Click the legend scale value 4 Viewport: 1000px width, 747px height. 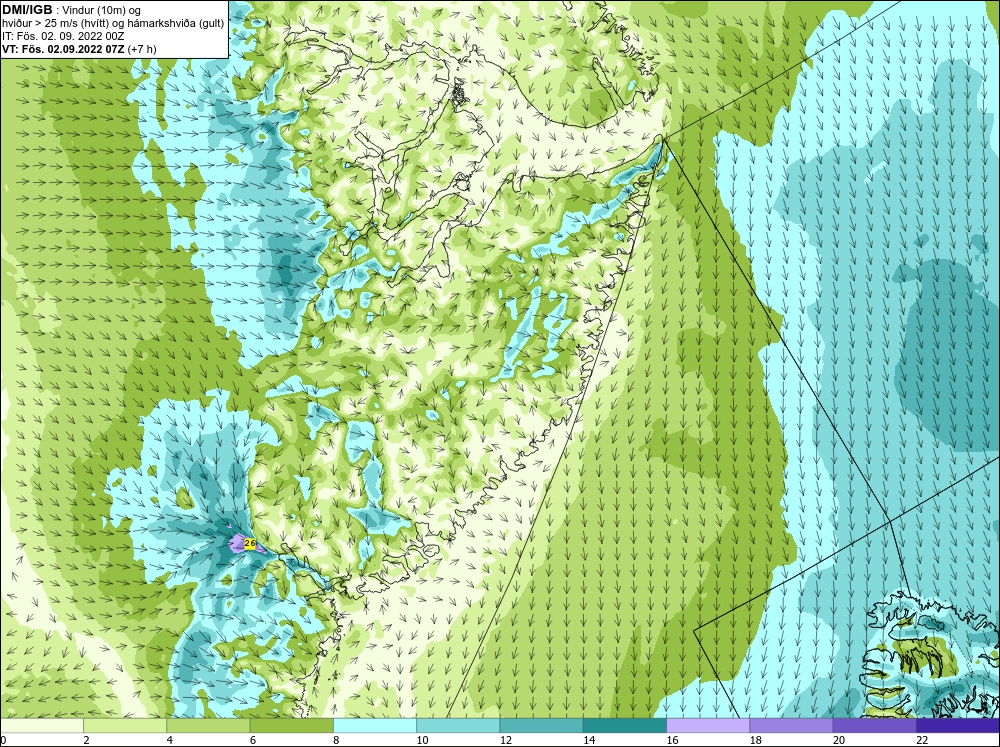click(170, 740)
